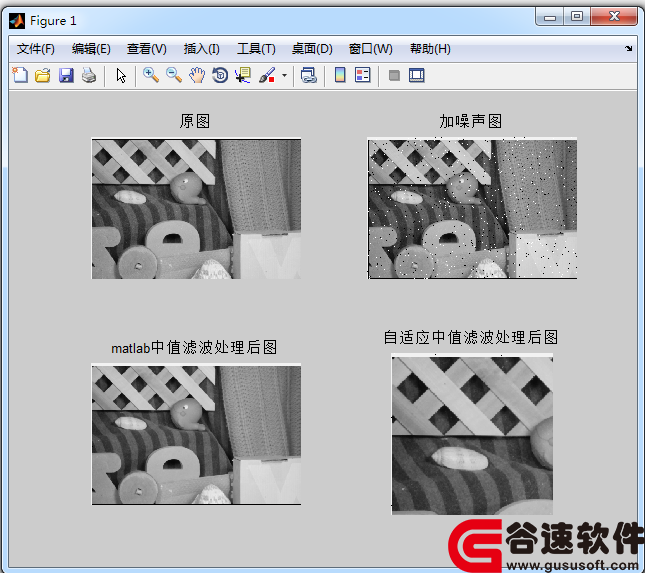Select the title 自适应中值滤波处理后图
The height and width of the screenshot is (573, 645).
pyautogui.click(x=471, y=337)
